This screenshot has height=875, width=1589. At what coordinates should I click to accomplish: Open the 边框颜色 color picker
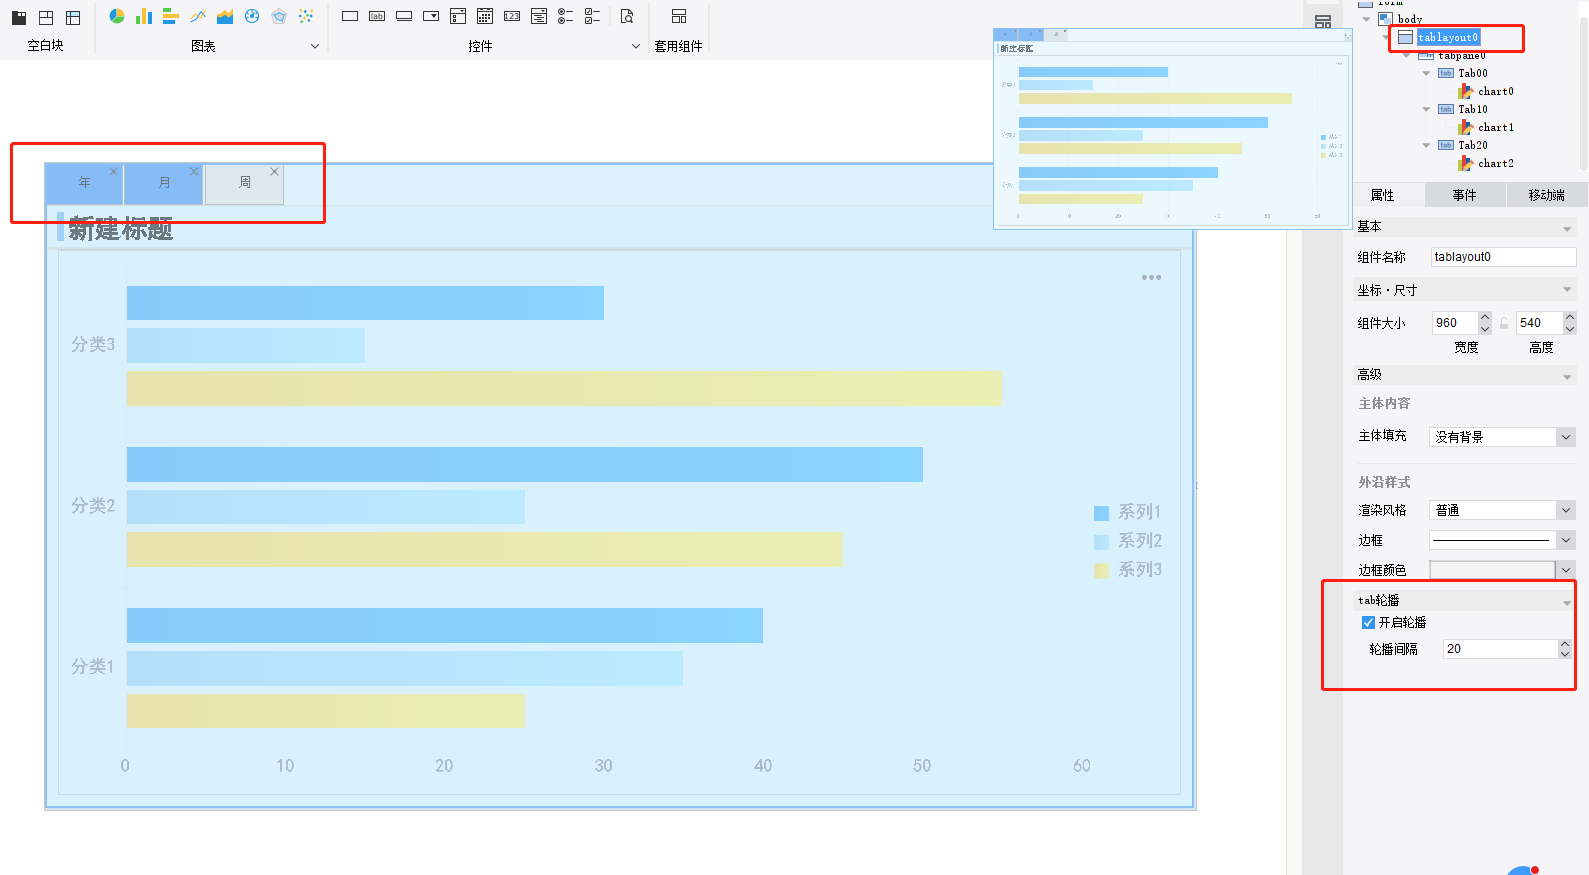1566,569
